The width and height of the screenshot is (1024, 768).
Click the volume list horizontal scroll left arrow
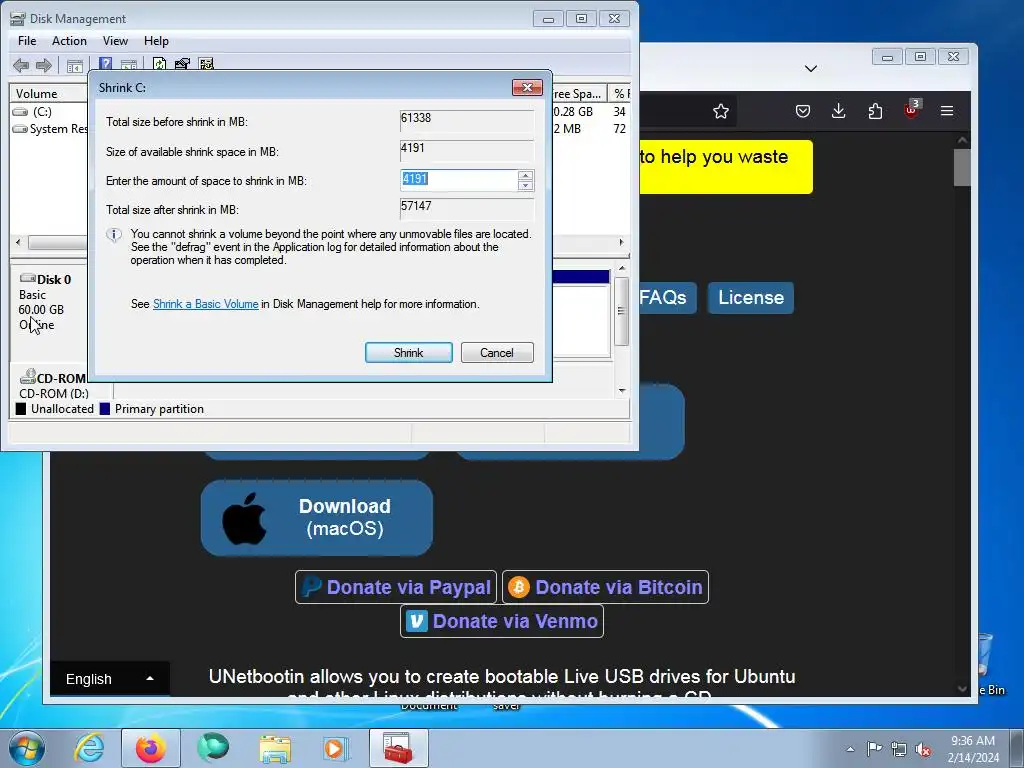[18, 242]
